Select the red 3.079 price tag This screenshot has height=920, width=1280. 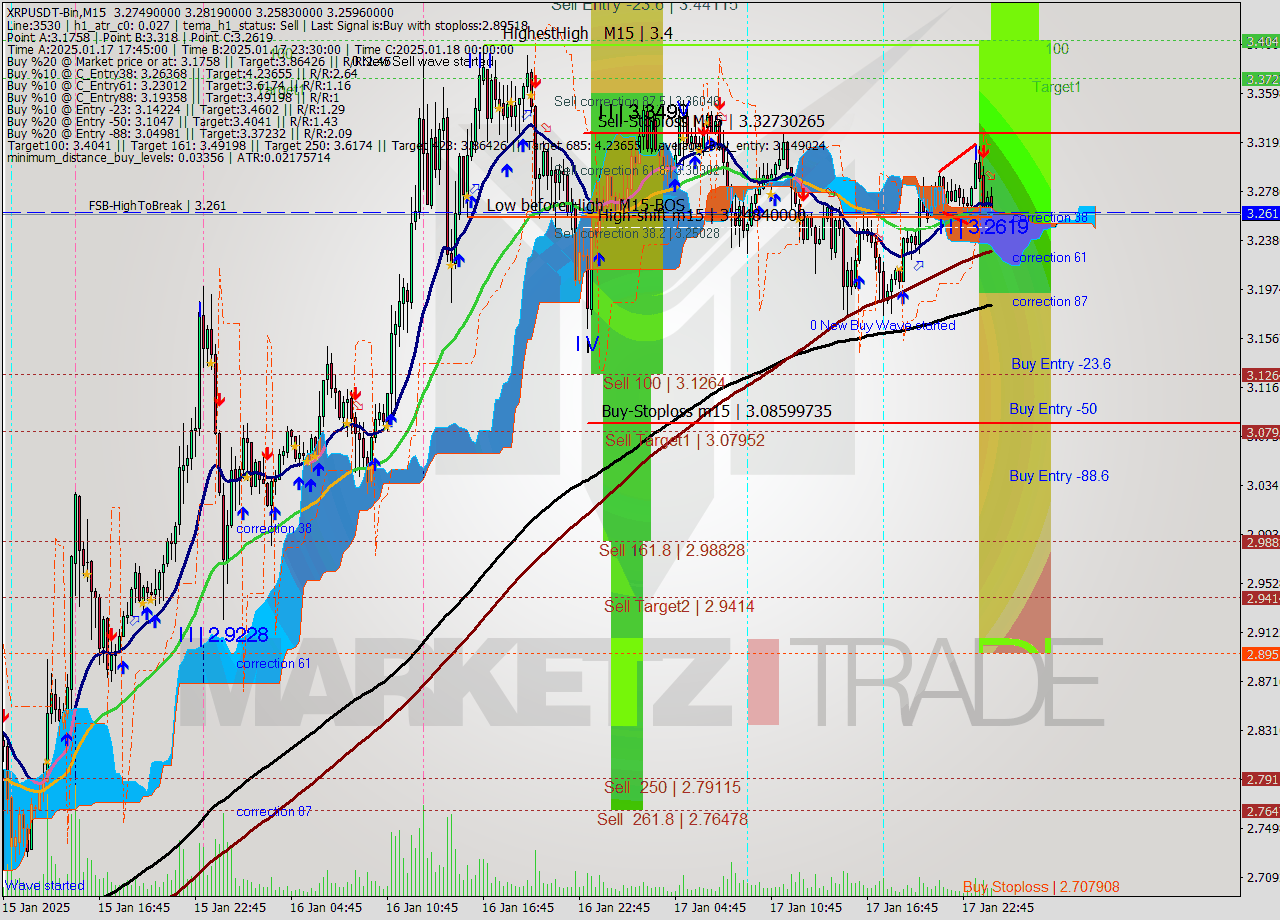point(1260,432)
